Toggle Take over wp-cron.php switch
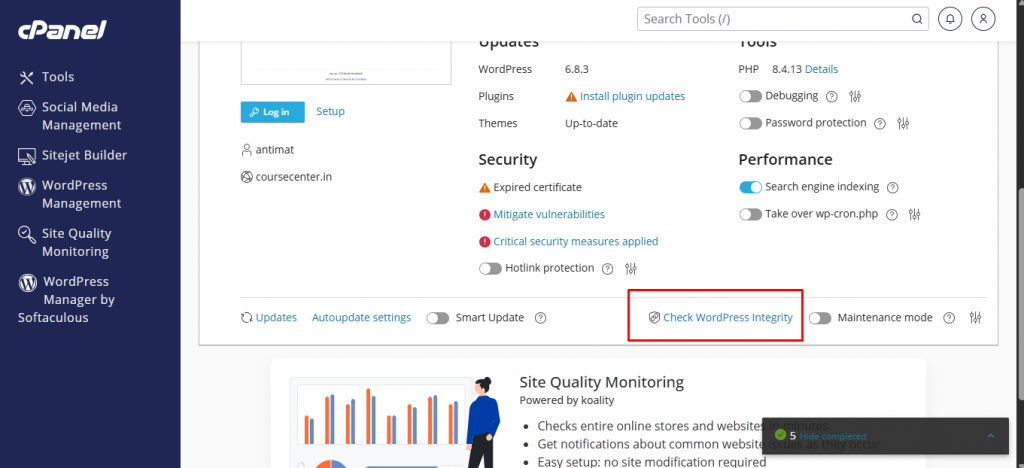This screenshot has height=468, width=1024. tap(750, 214)
